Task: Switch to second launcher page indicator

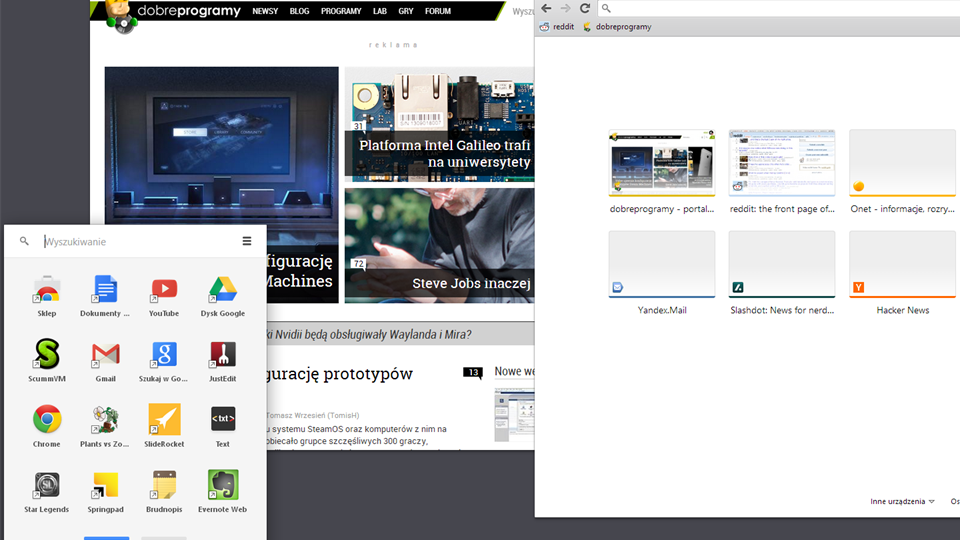Action: click(164, 538)
